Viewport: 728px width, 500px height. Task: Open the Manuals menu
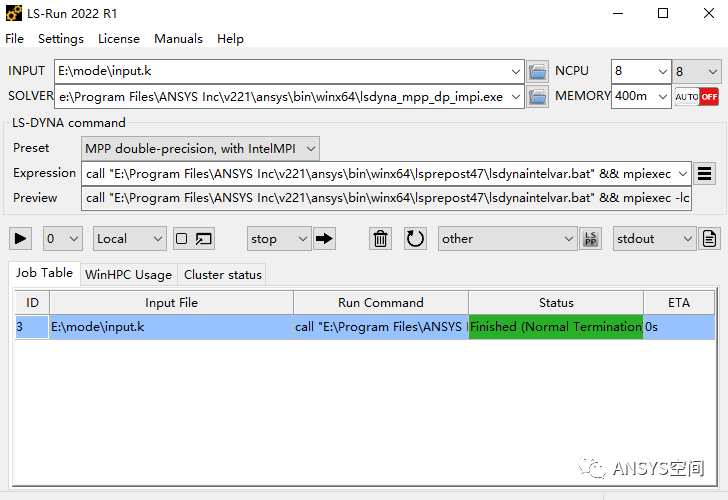pos(178,39)
